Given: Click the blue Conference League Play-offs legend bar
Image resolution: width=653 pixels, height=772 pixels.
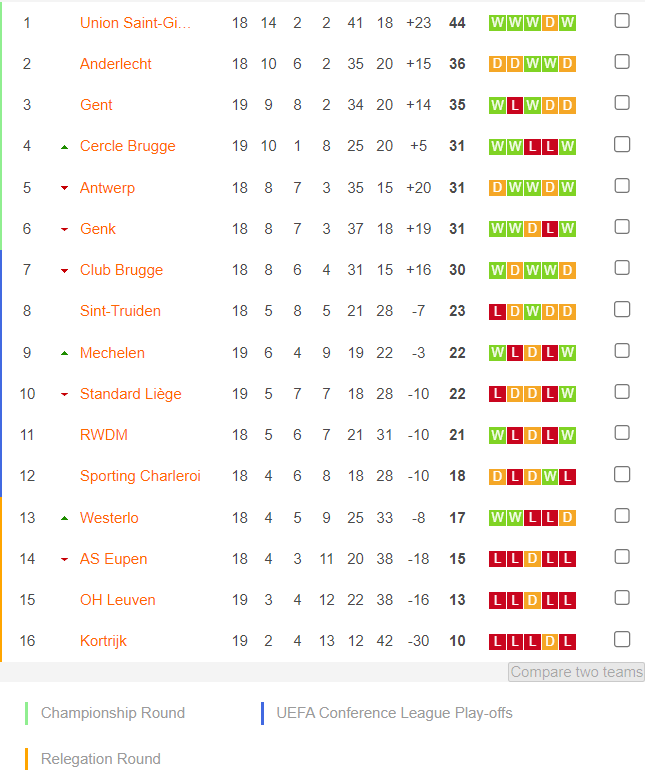Looking at the screenshot, I should (x=262, y=713).
